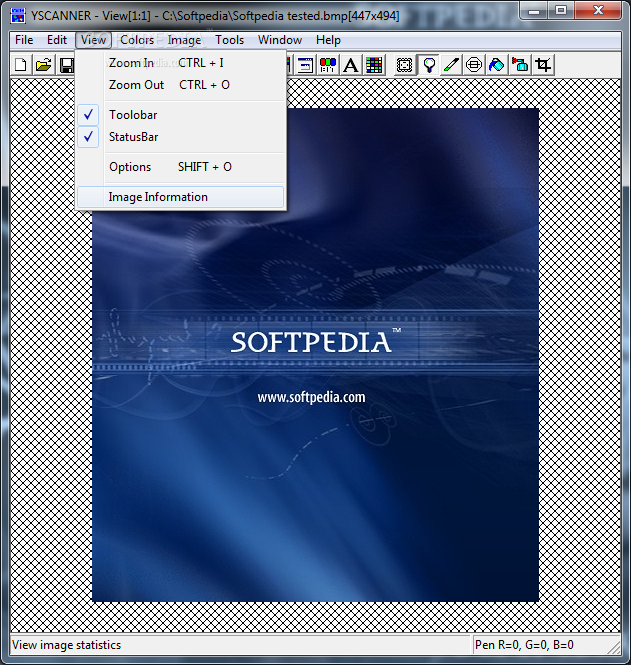
Task: Close the open View menu via its title
Action: [93, 40]
